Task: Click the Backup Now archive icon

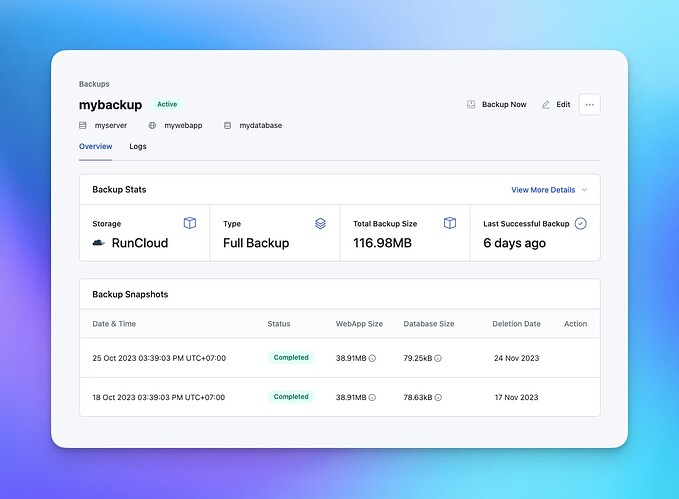Action: click(471, 104)
